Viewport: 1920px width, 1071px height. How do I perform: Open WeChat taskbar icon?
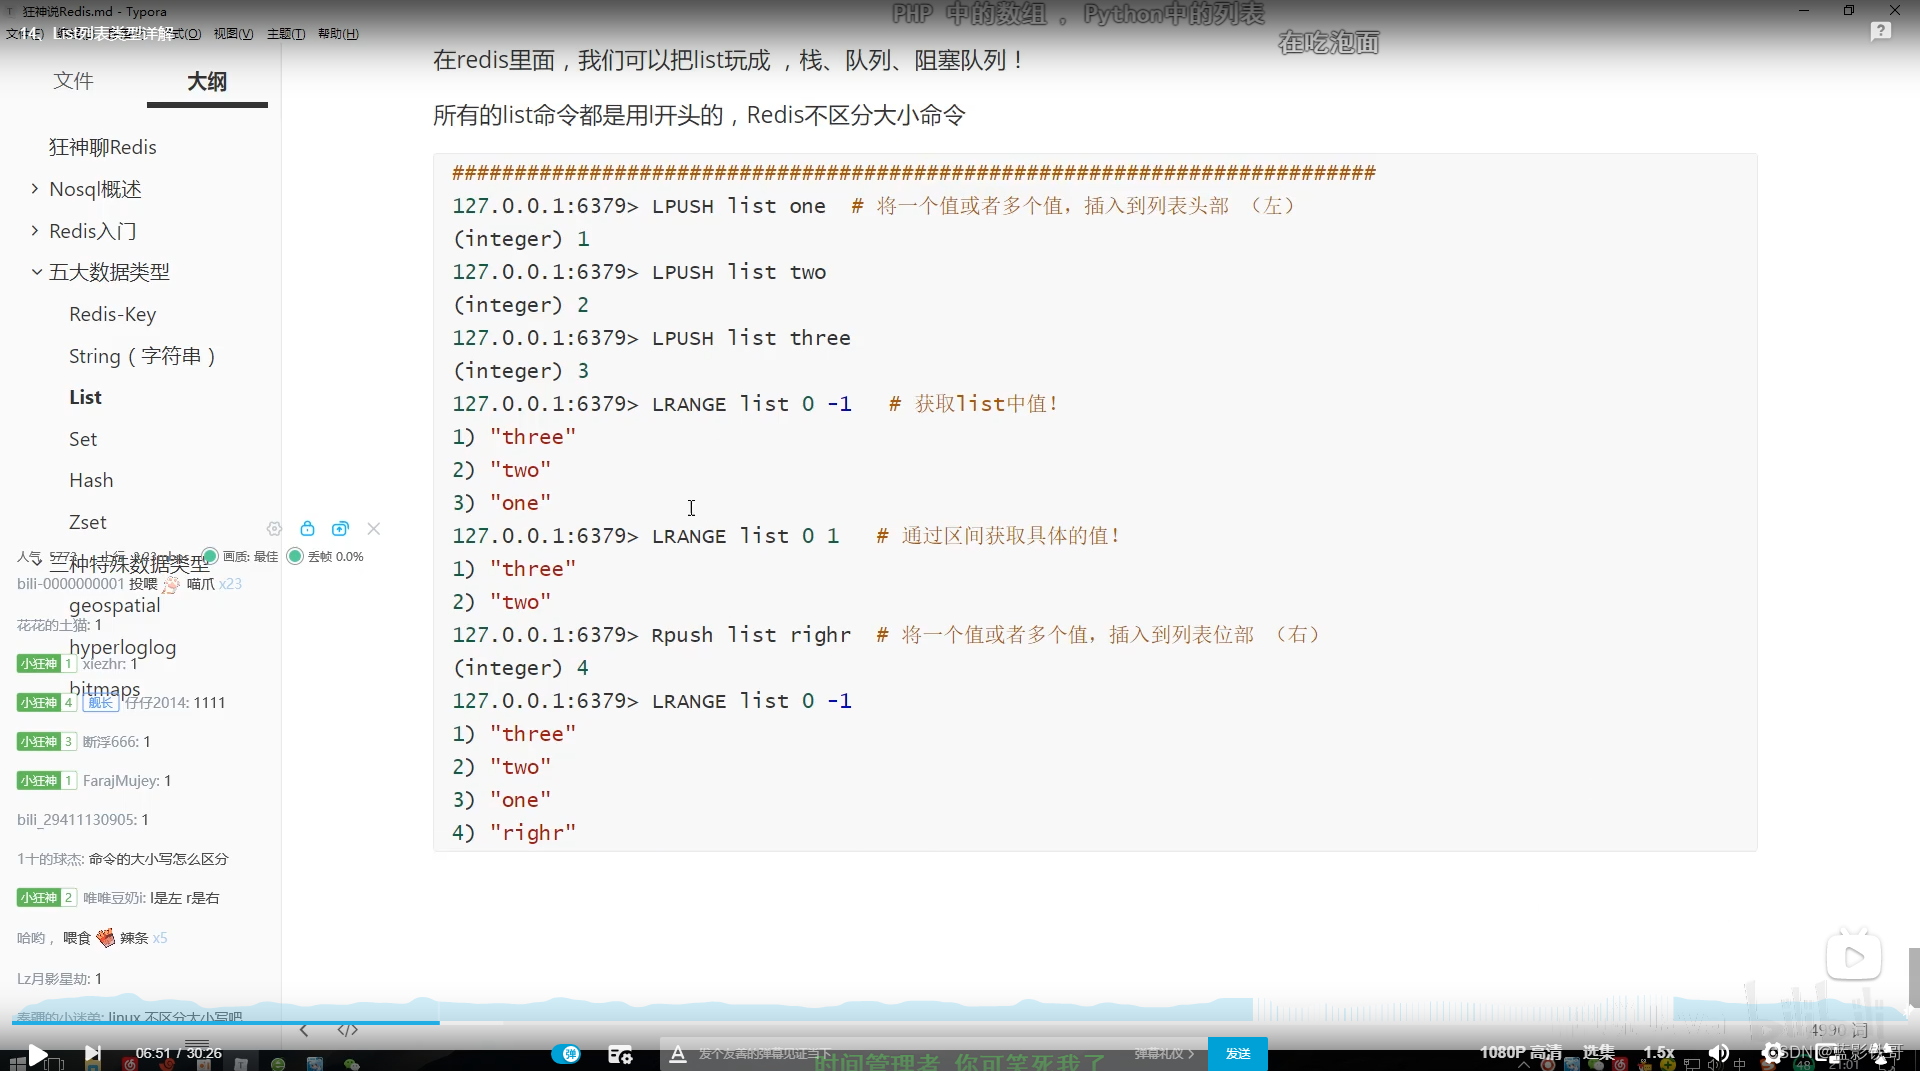click(x=352, y=1064)
